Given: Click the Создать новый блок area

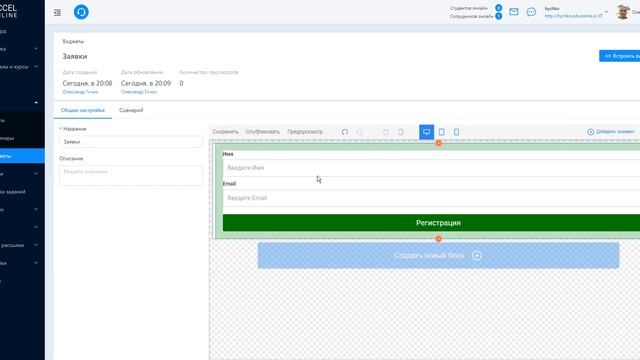Looking at the screenshot, I should [438, 256].
